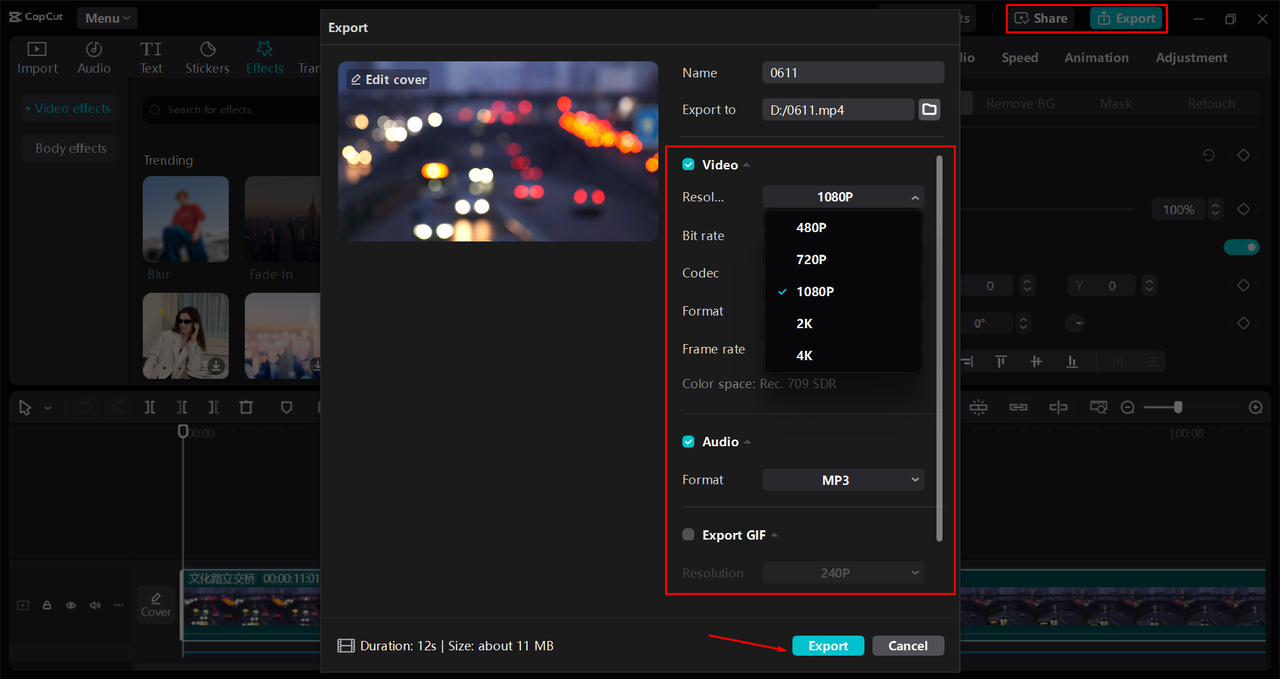The height and width of the screenshot is (679, 1280).
Task: Choose 480P resolution option
Action: coord(842,227)
